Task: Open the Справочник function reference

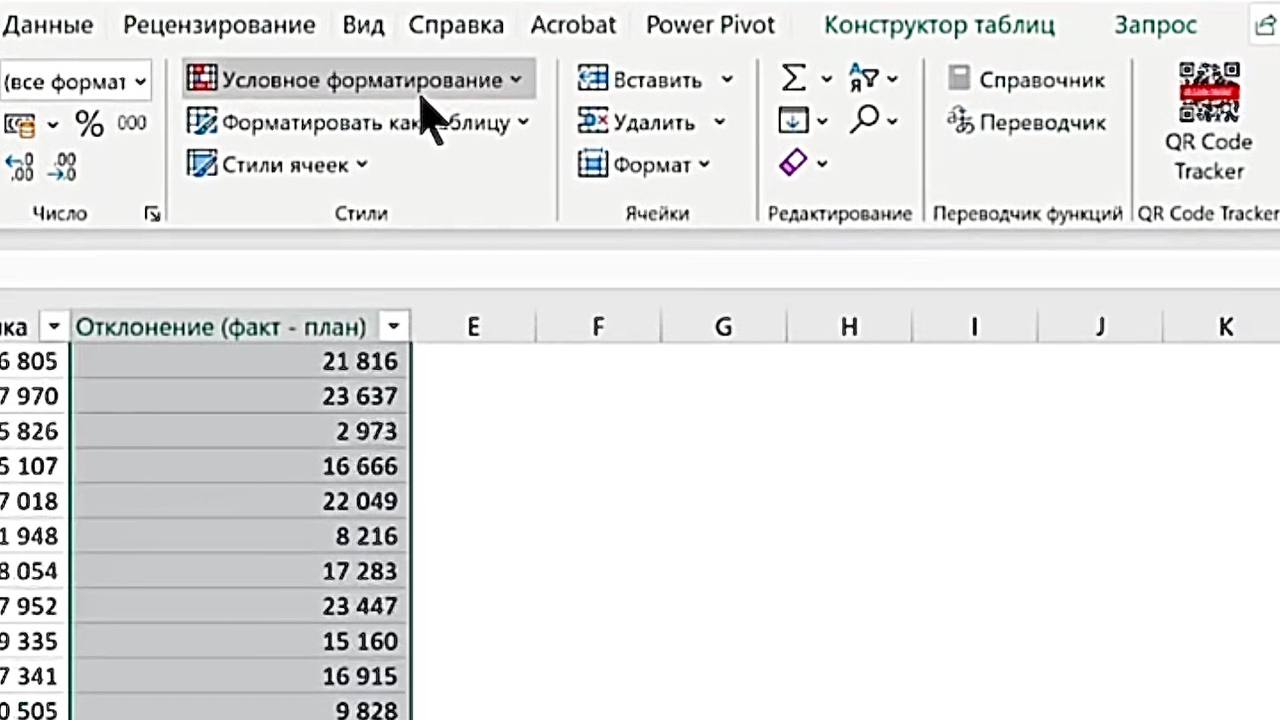Action: pos(1026,80)
